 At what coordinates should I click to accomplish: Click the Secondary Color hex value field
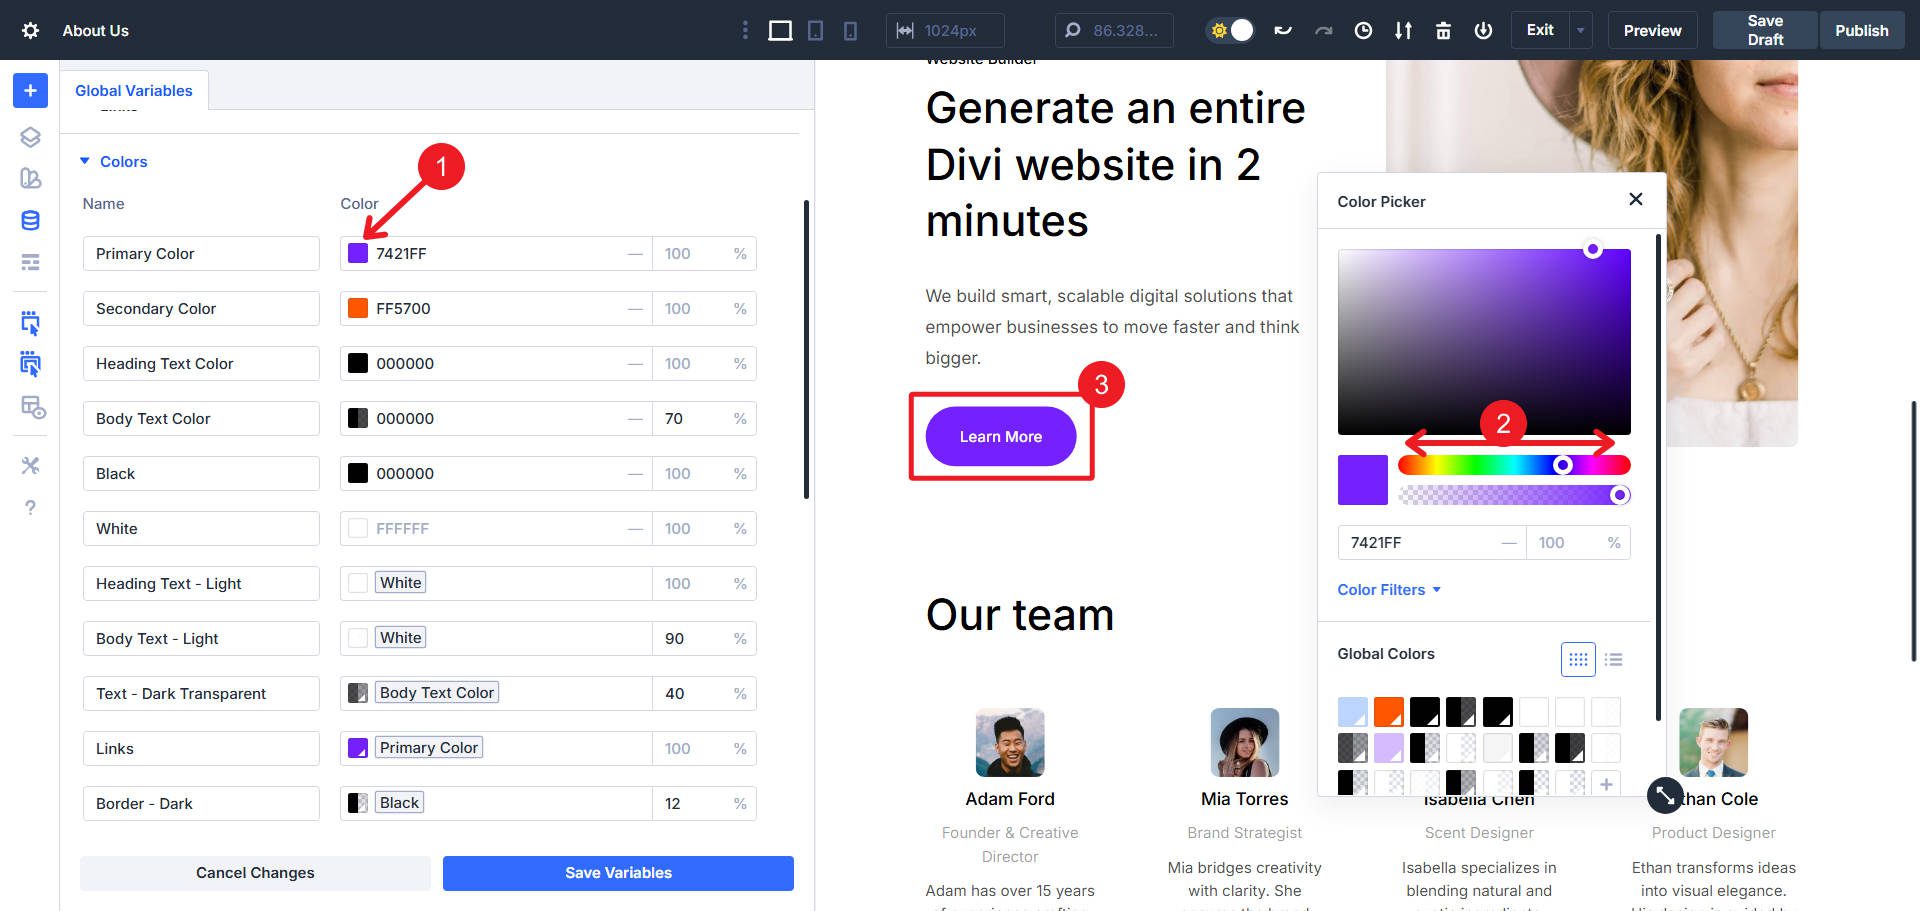[x=450, y=308]
